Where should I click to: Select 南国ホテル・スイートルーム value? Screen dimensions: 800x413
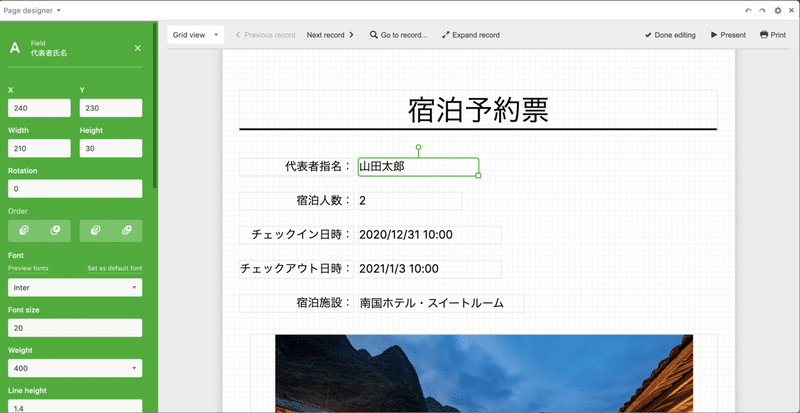(x=441, y=303)
